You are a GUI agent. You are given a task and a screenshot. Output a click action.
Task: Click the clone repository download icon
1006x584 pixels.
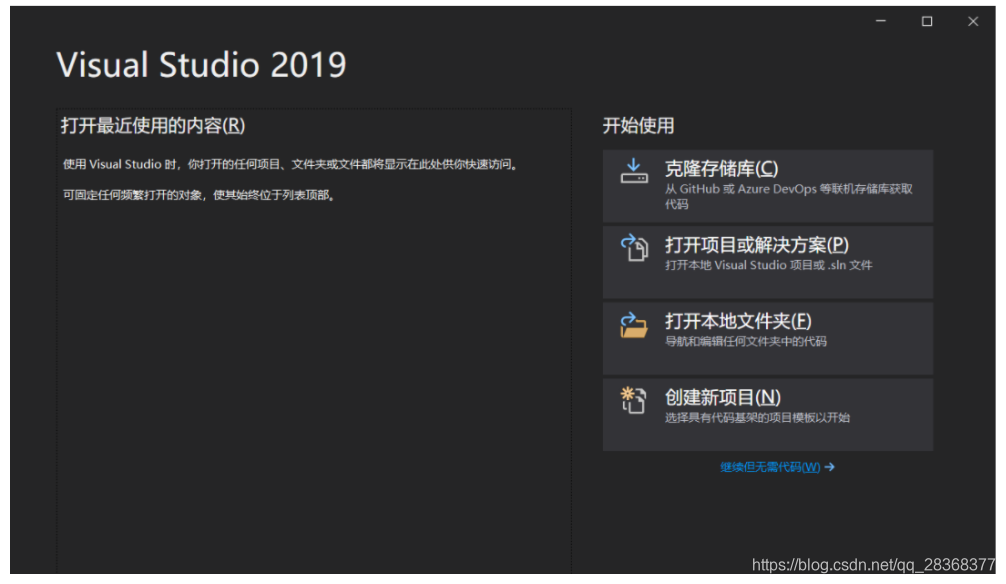click(634, 171)
